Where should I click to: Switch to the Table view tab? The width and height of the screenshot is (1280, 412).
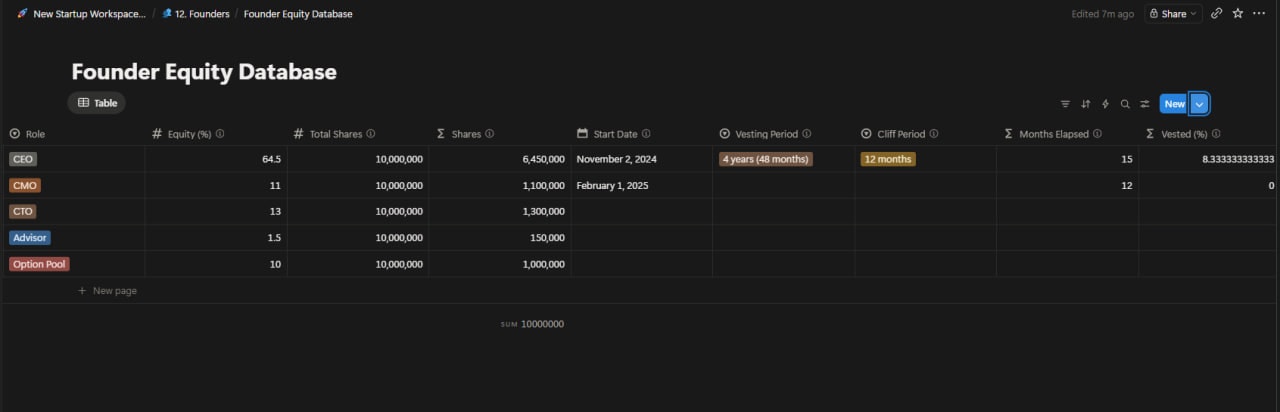[x=97, y=103]
